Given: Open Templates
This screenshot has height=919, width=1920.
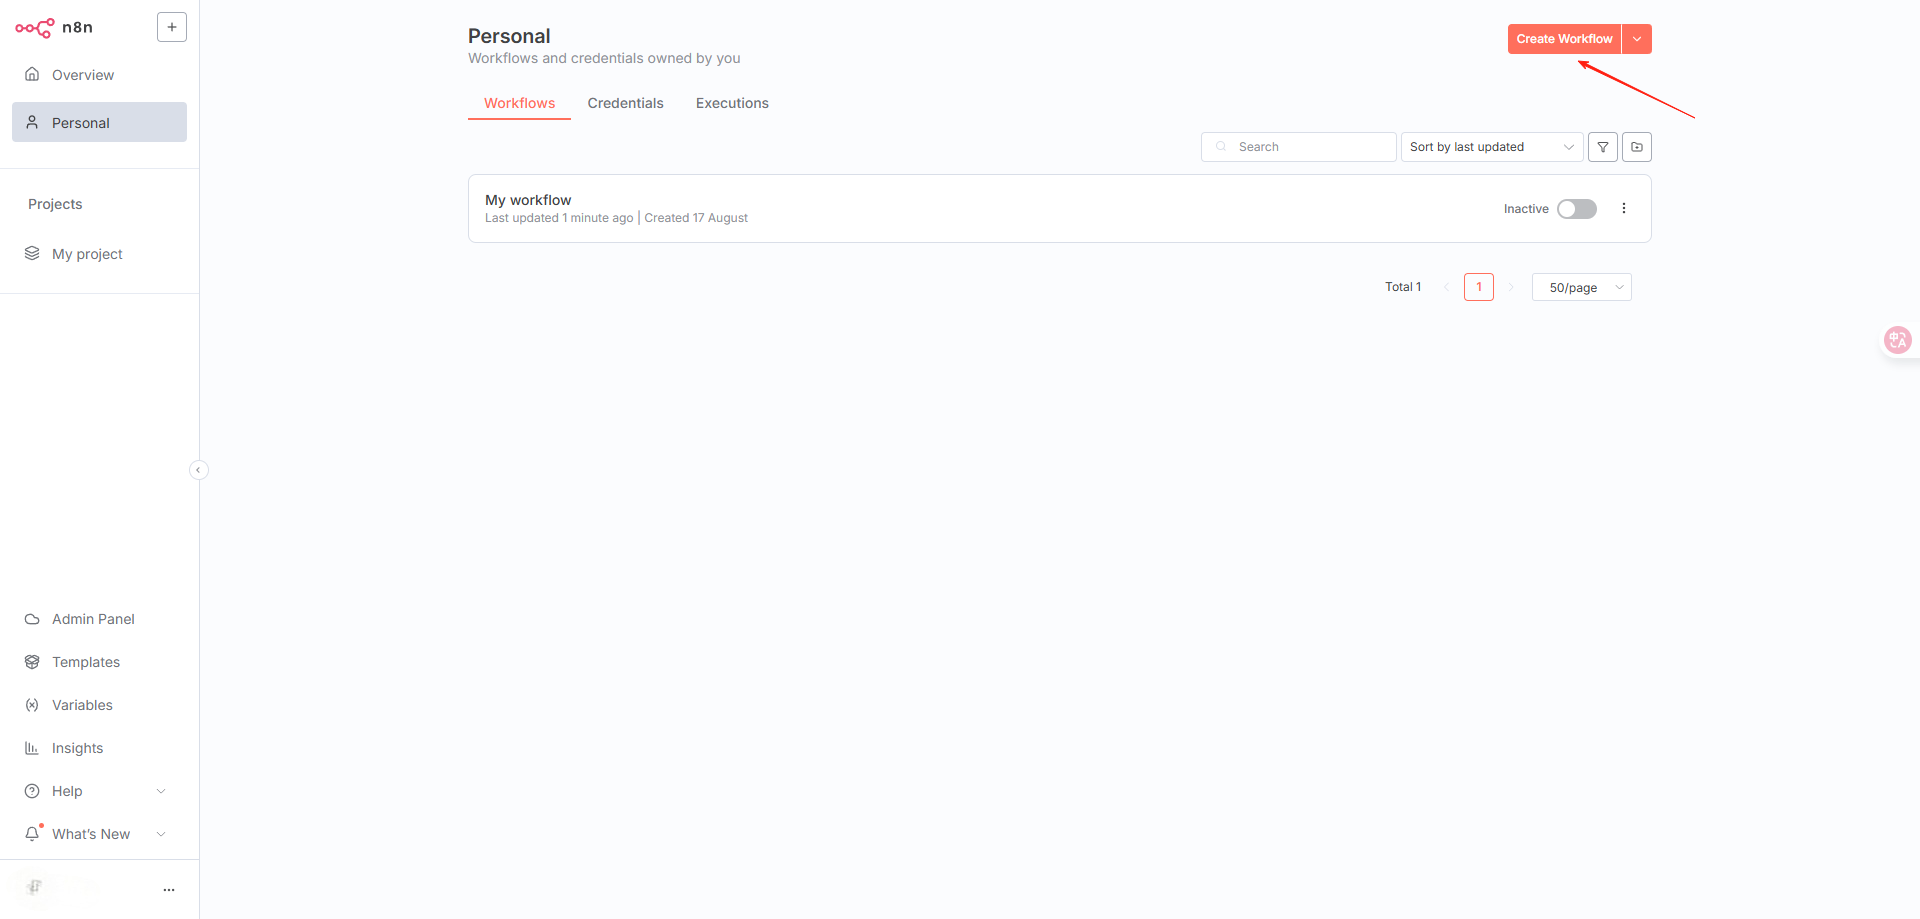Looking at the screenshot, I should point(99,662).
